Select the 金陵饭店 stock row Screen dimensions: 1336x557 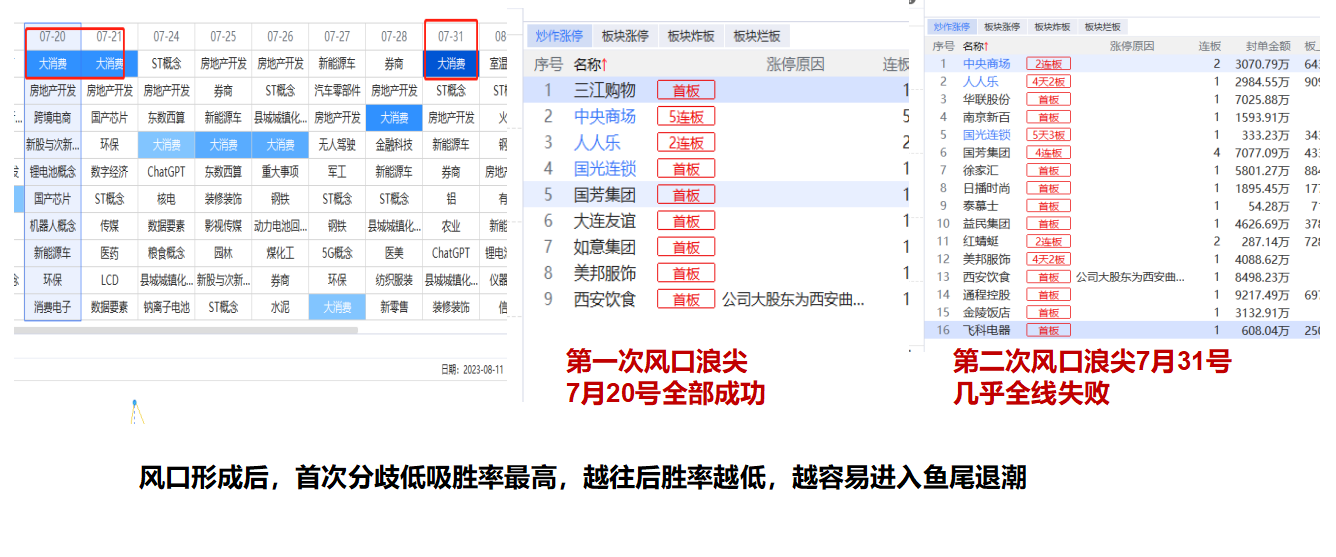1124,312
